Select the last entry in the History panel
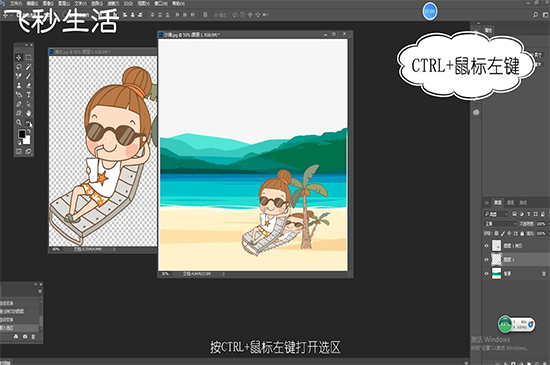 pyautogui.click(x=20, y=328)
